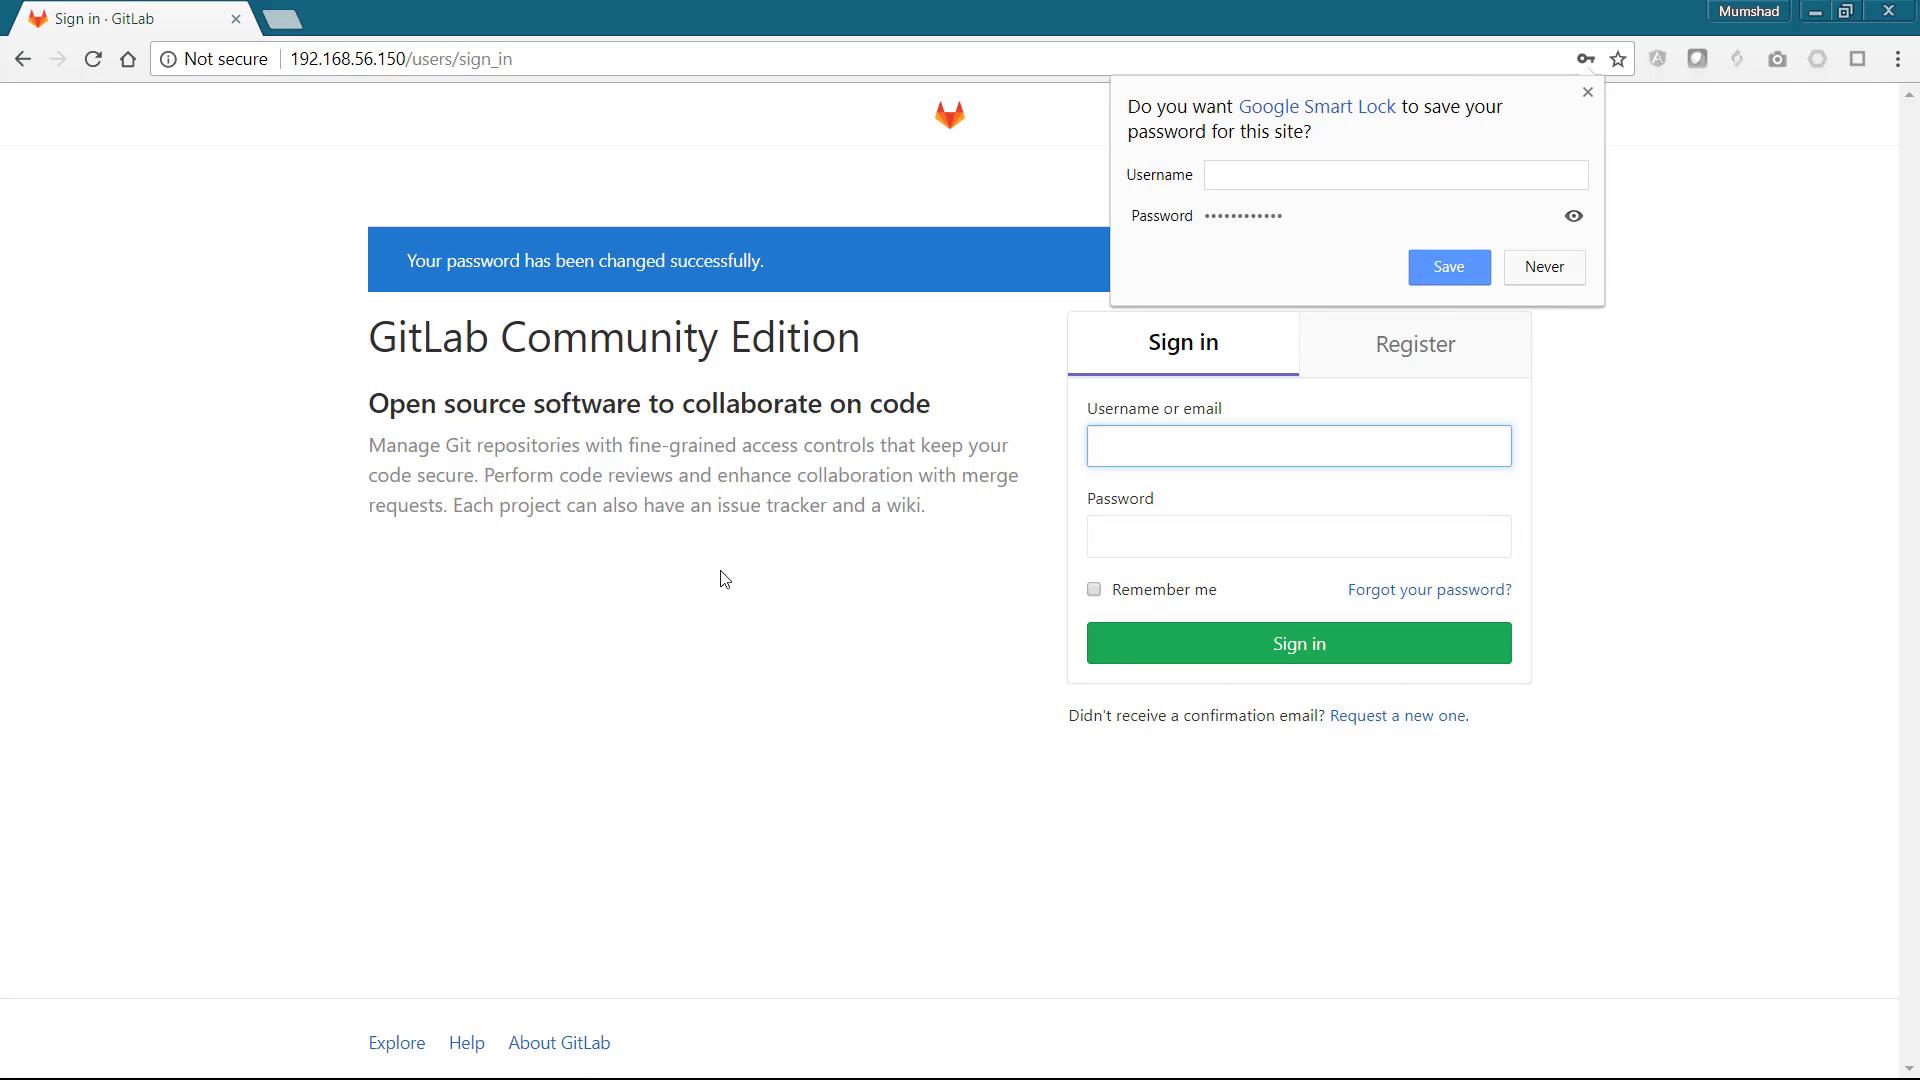Show password with eye icon

pyautogui.click(x=1573, y=216)
